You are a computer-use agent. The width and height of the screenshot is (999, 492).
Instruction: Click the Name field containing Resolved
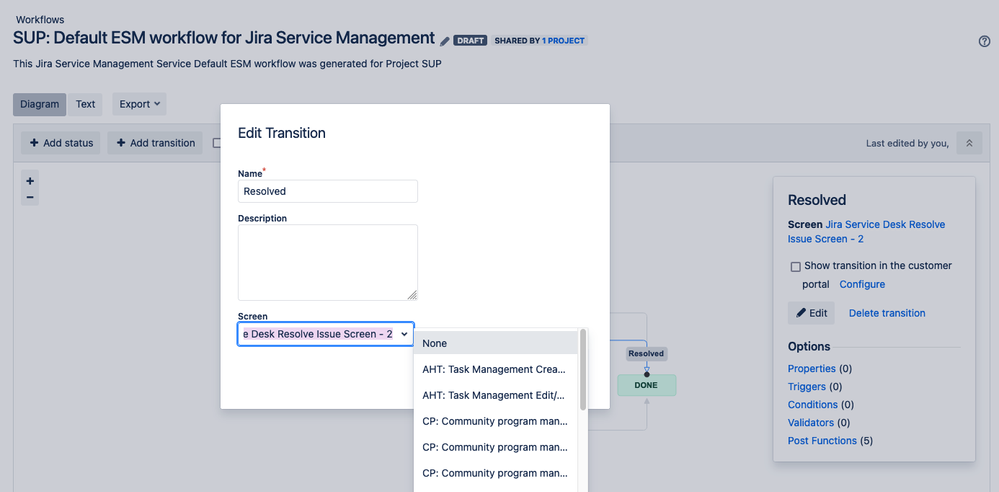[x=327, y=191]
